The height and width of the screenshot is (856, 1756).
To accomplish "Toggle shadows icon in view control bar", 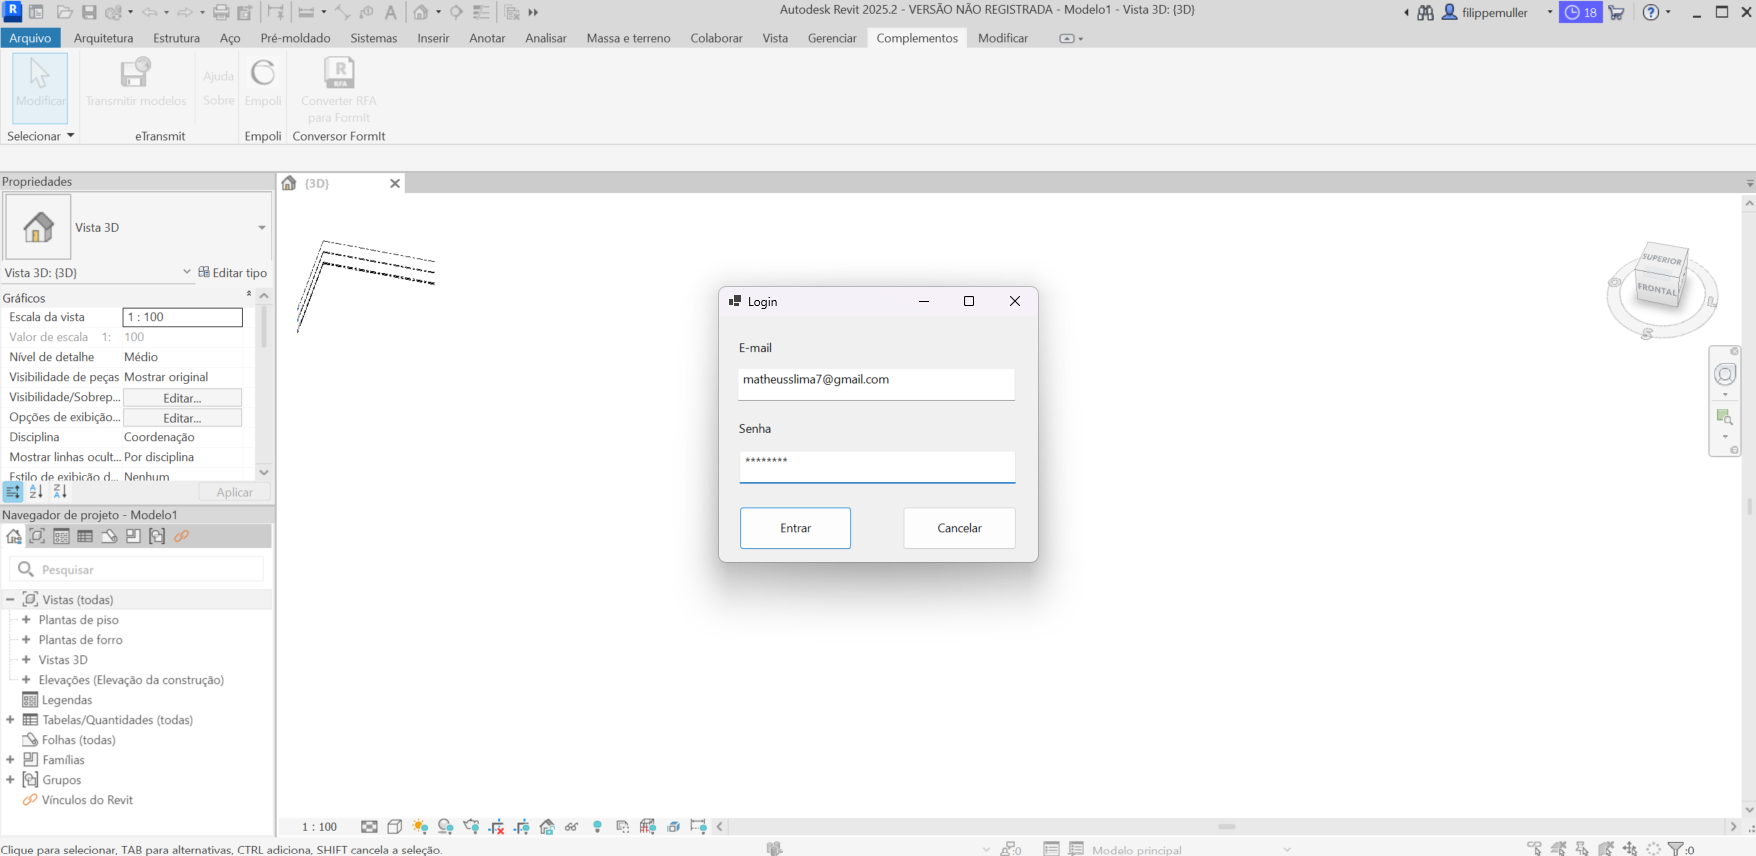I will pos(446,827).
